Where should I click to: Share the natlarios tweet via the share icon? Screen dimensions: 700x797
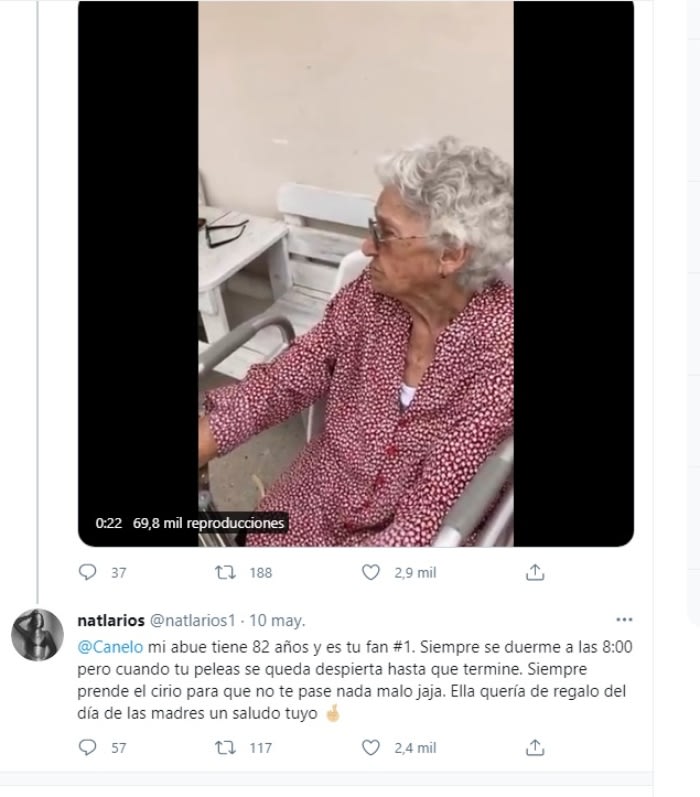pyautogui.click(x=535, y=747)
